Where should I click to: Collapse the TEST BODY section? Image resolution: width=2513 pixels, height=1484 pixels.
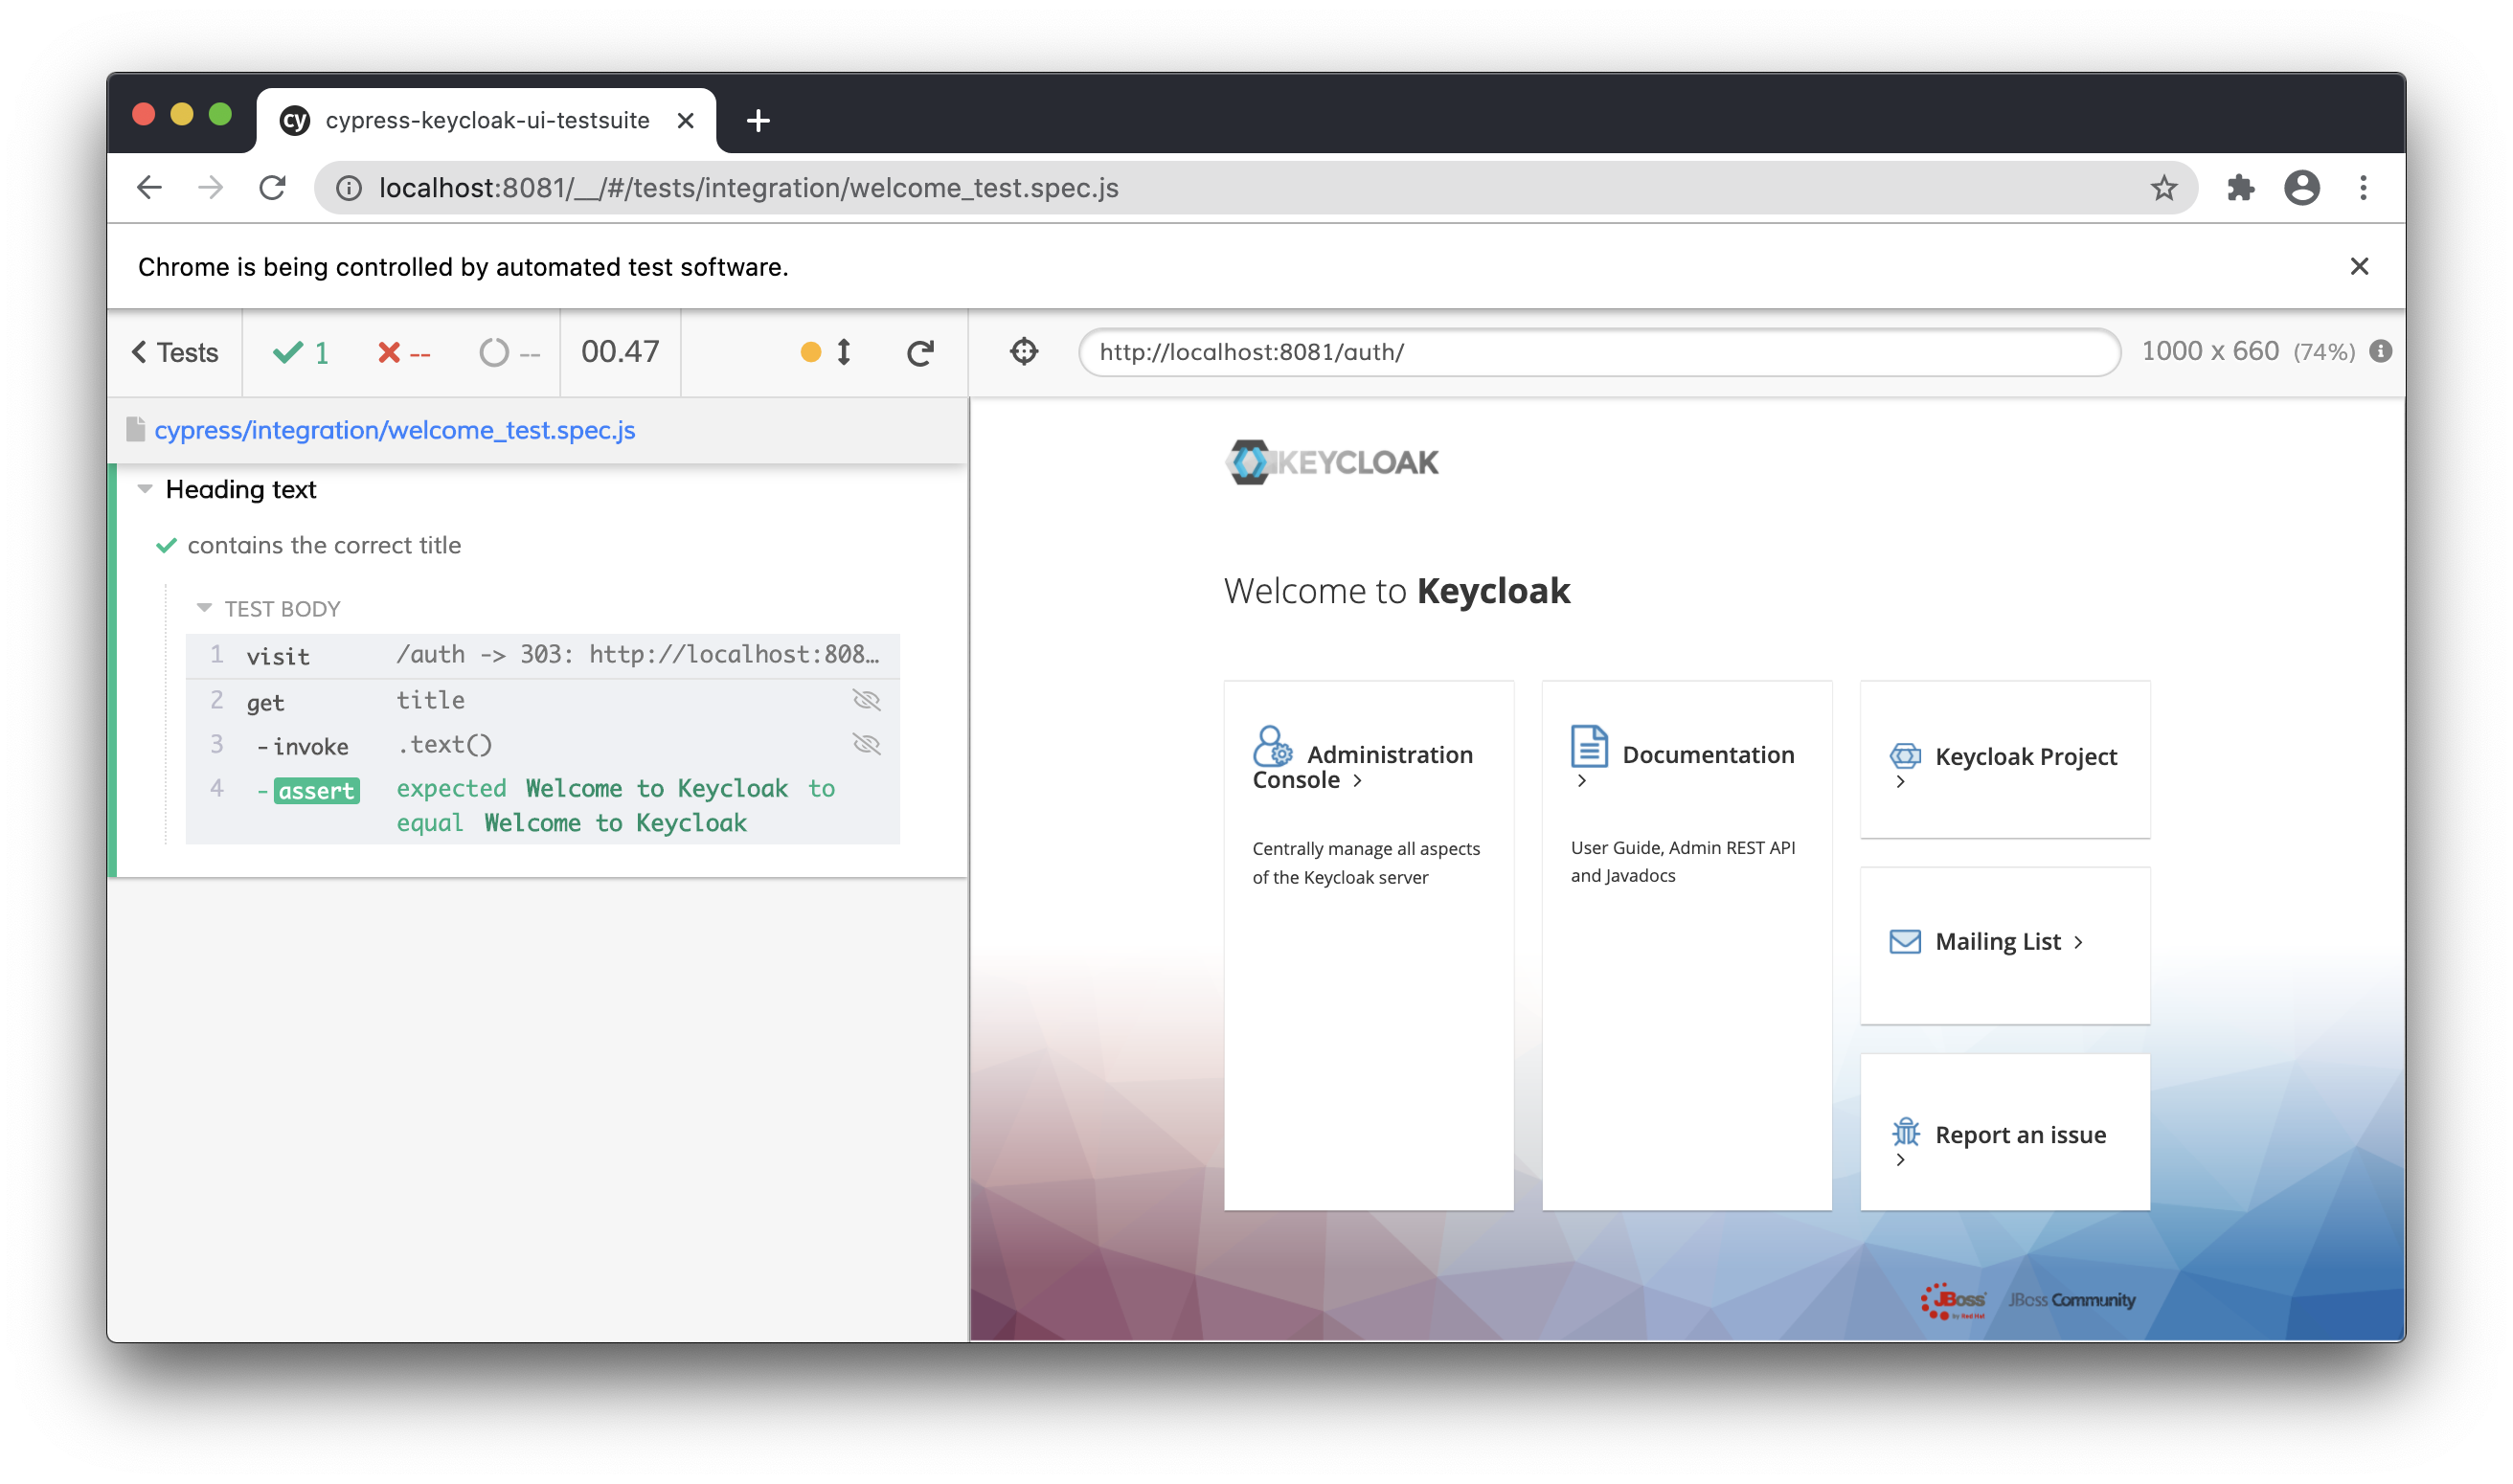[204, 608]
